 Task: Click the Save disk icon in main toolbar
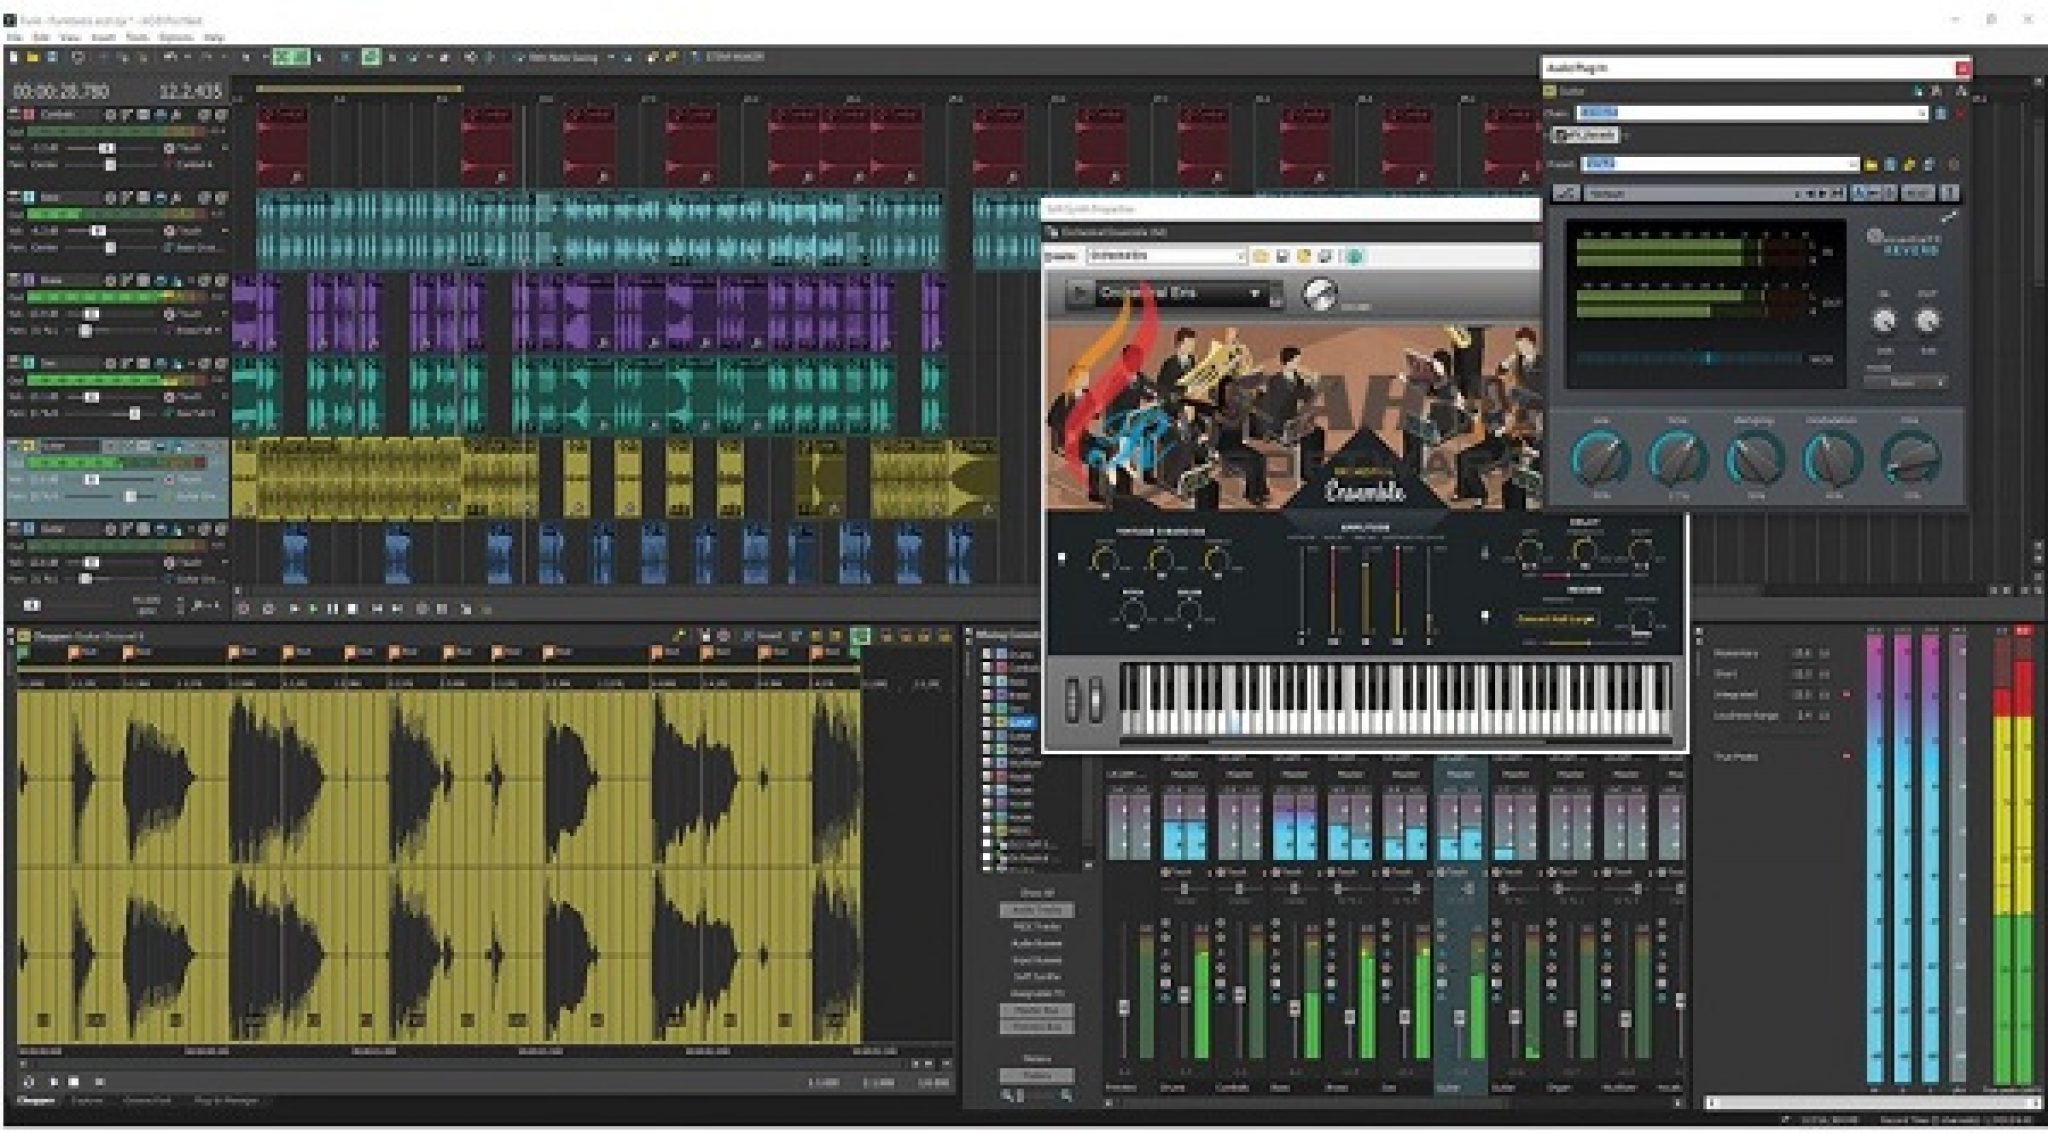click(52, 58)
